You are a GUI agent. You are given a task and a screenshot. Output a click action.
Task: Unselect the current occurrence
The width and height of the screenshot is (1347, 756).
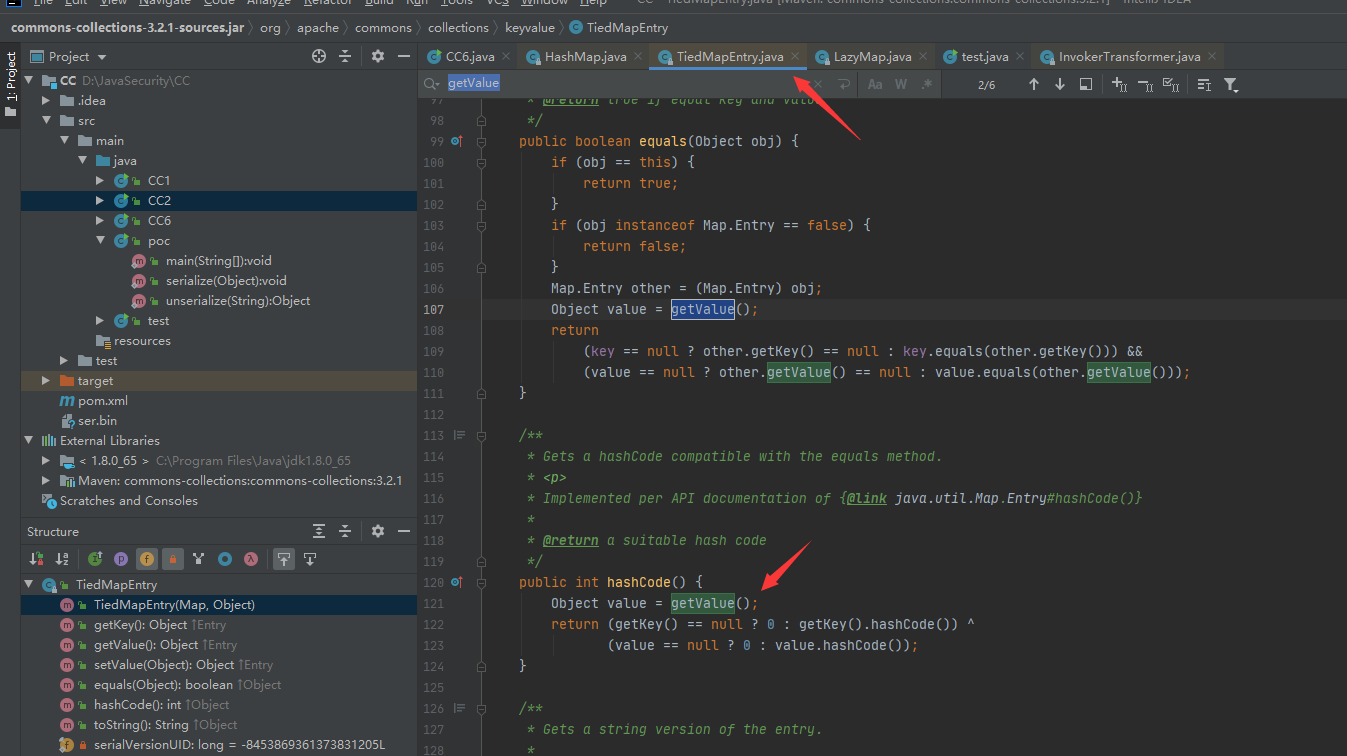1146,84
